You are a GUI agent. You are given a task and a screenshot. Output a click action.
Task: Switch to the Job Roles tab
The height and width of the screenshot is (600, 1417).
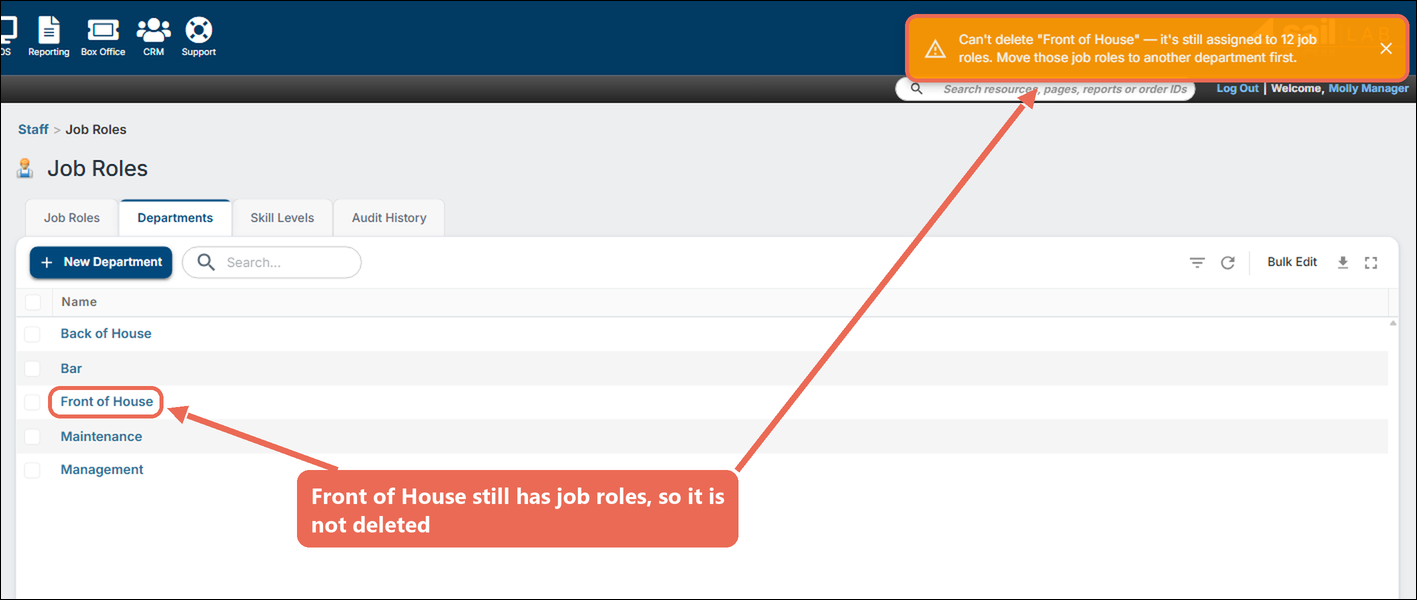click(x=72, y=218)
